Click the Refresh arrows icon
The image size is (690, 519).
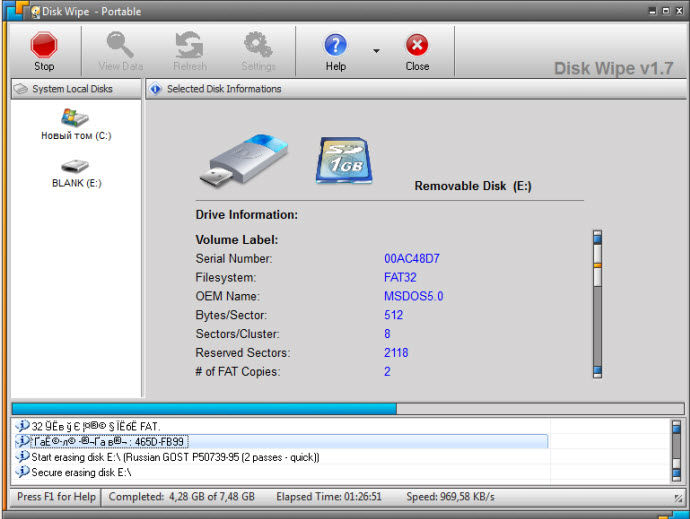click(x=189, y=45)
